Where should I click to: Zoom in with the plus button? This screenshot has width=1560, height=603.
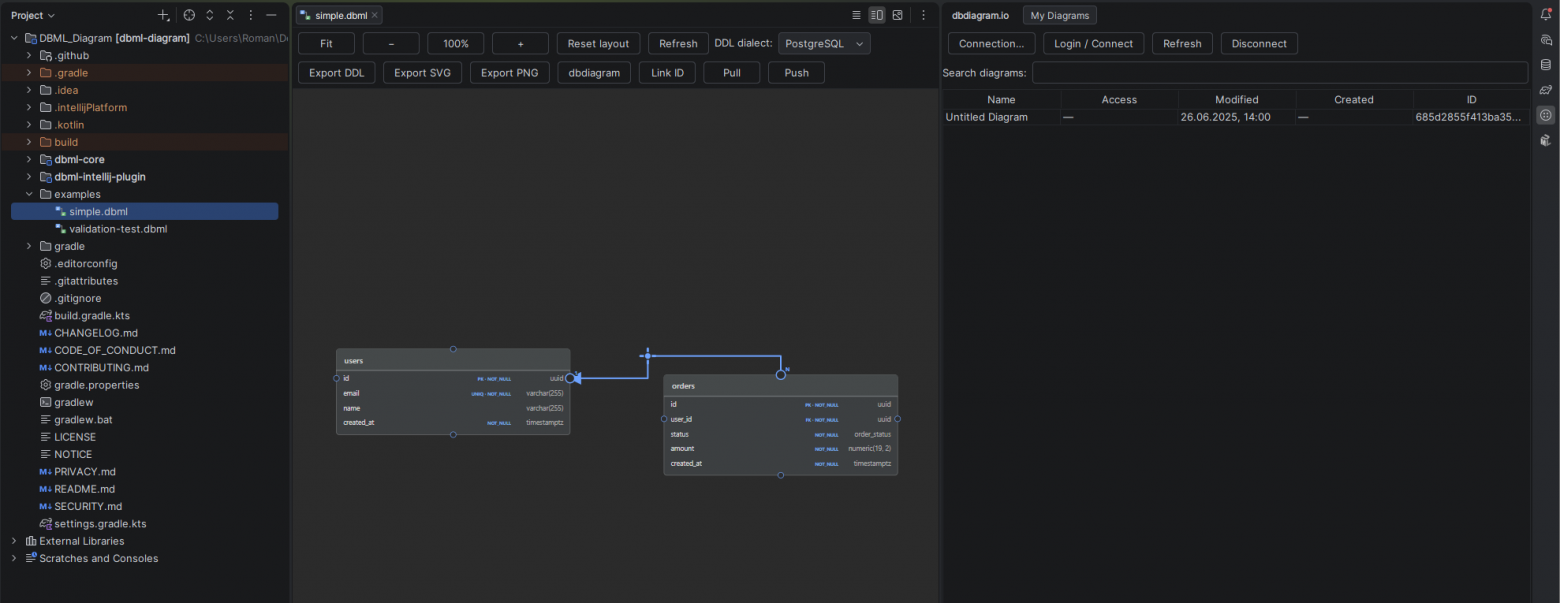pos(520,44)
